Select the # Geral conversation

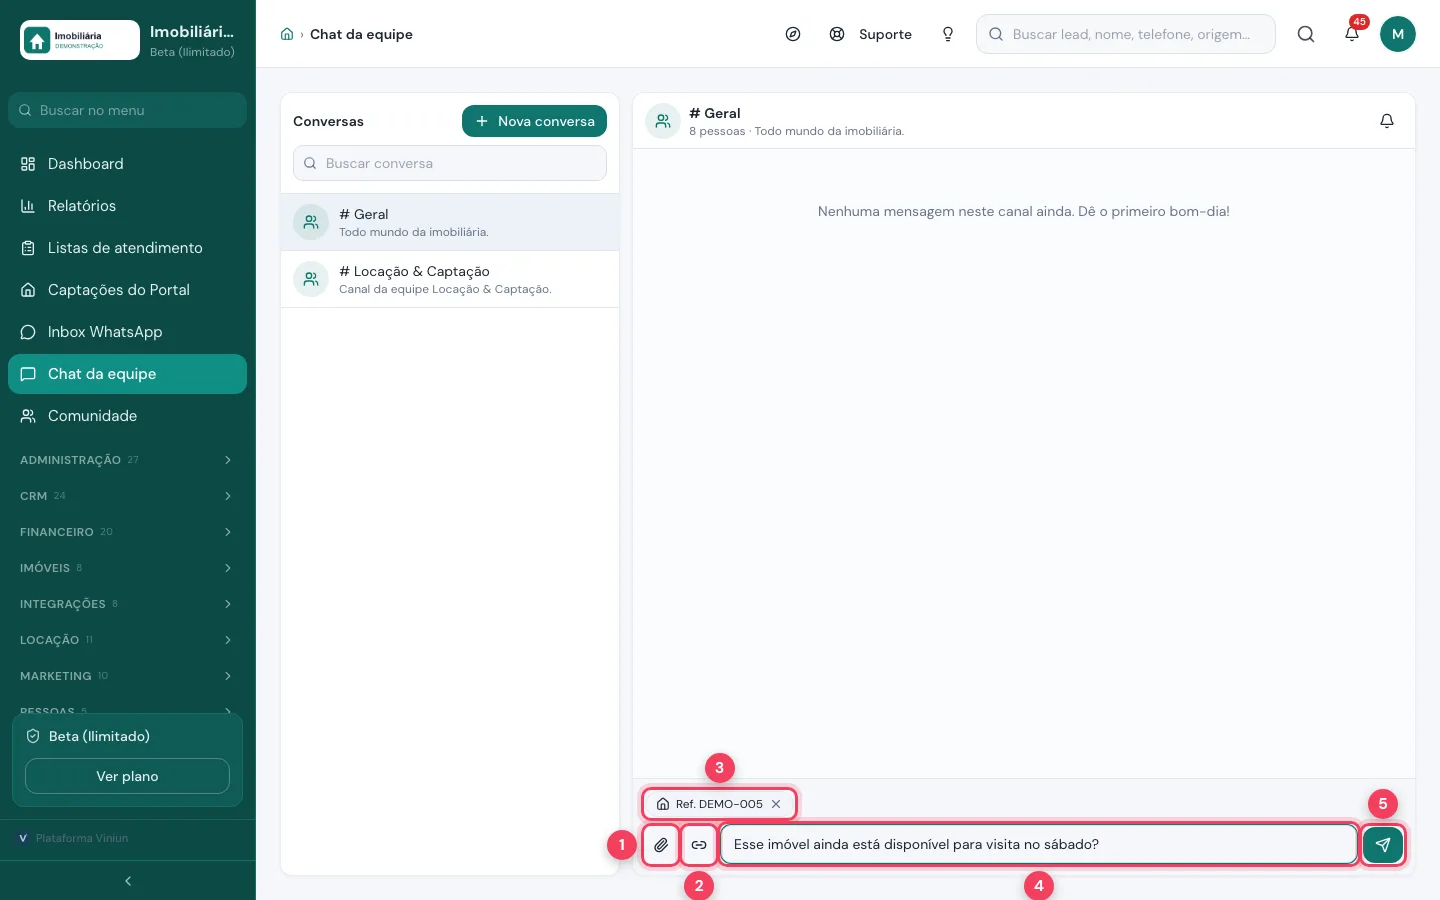tap(450, 222)
